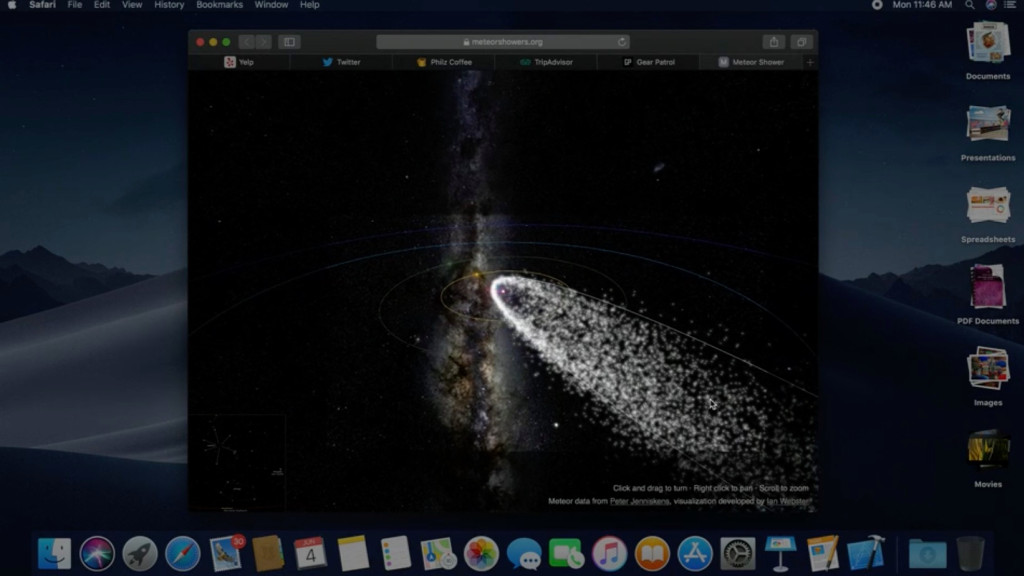1024x576 pixels.
Task: Add a new tab with plus button
Action: tap(810, 62)
